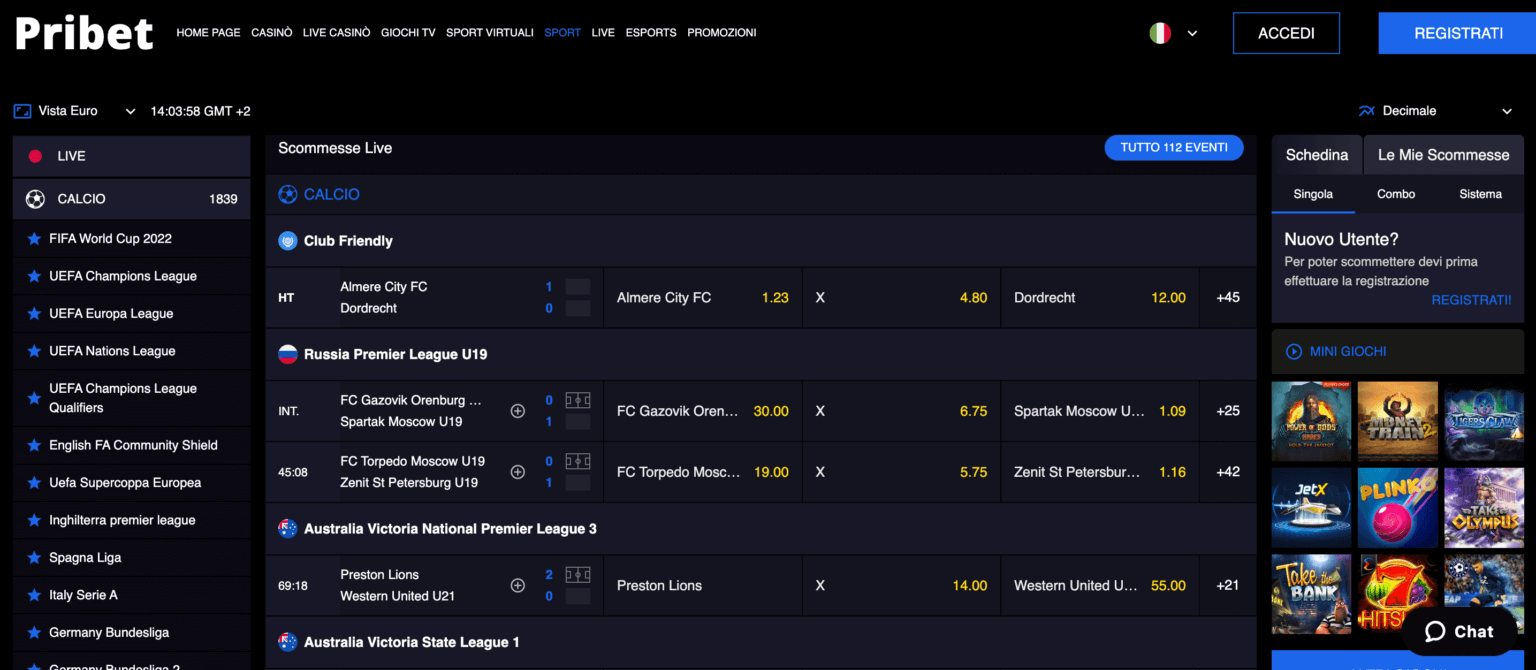Open the Chat support widget

coord(1459,632)
